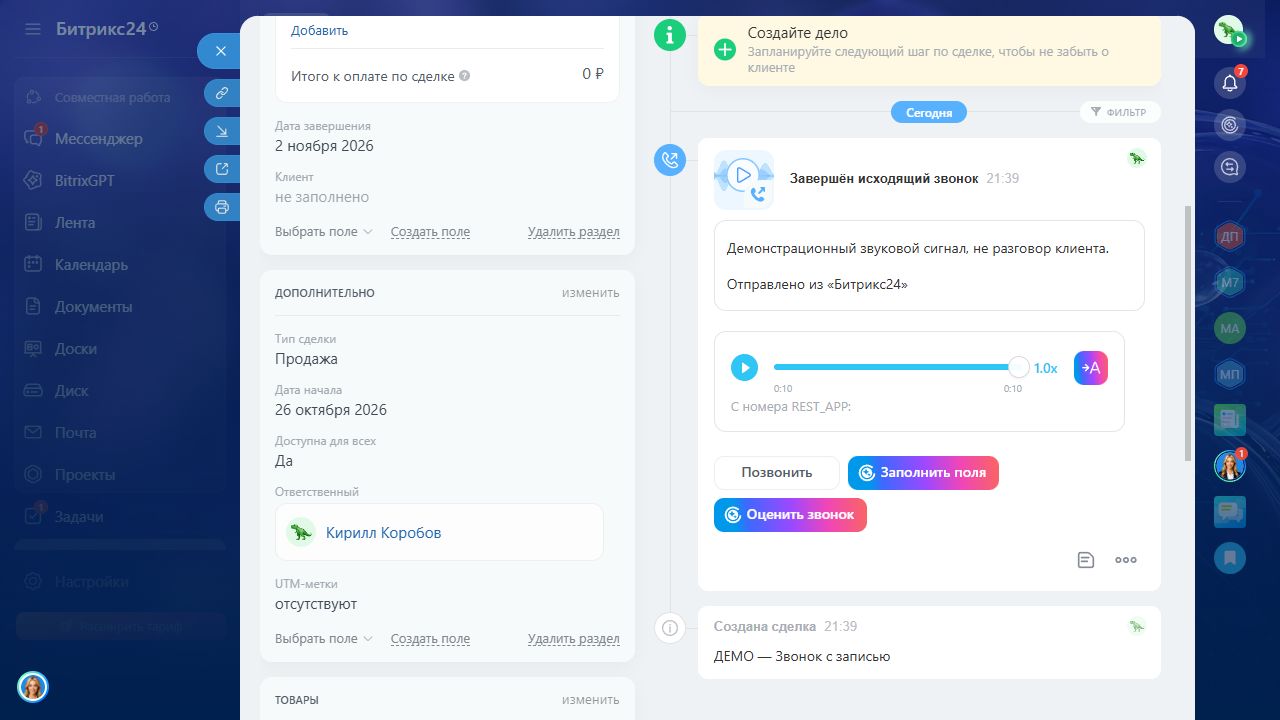
Task: Click Удалить раздел in the Дополнительно section
Action: click(x=574, y=639)
